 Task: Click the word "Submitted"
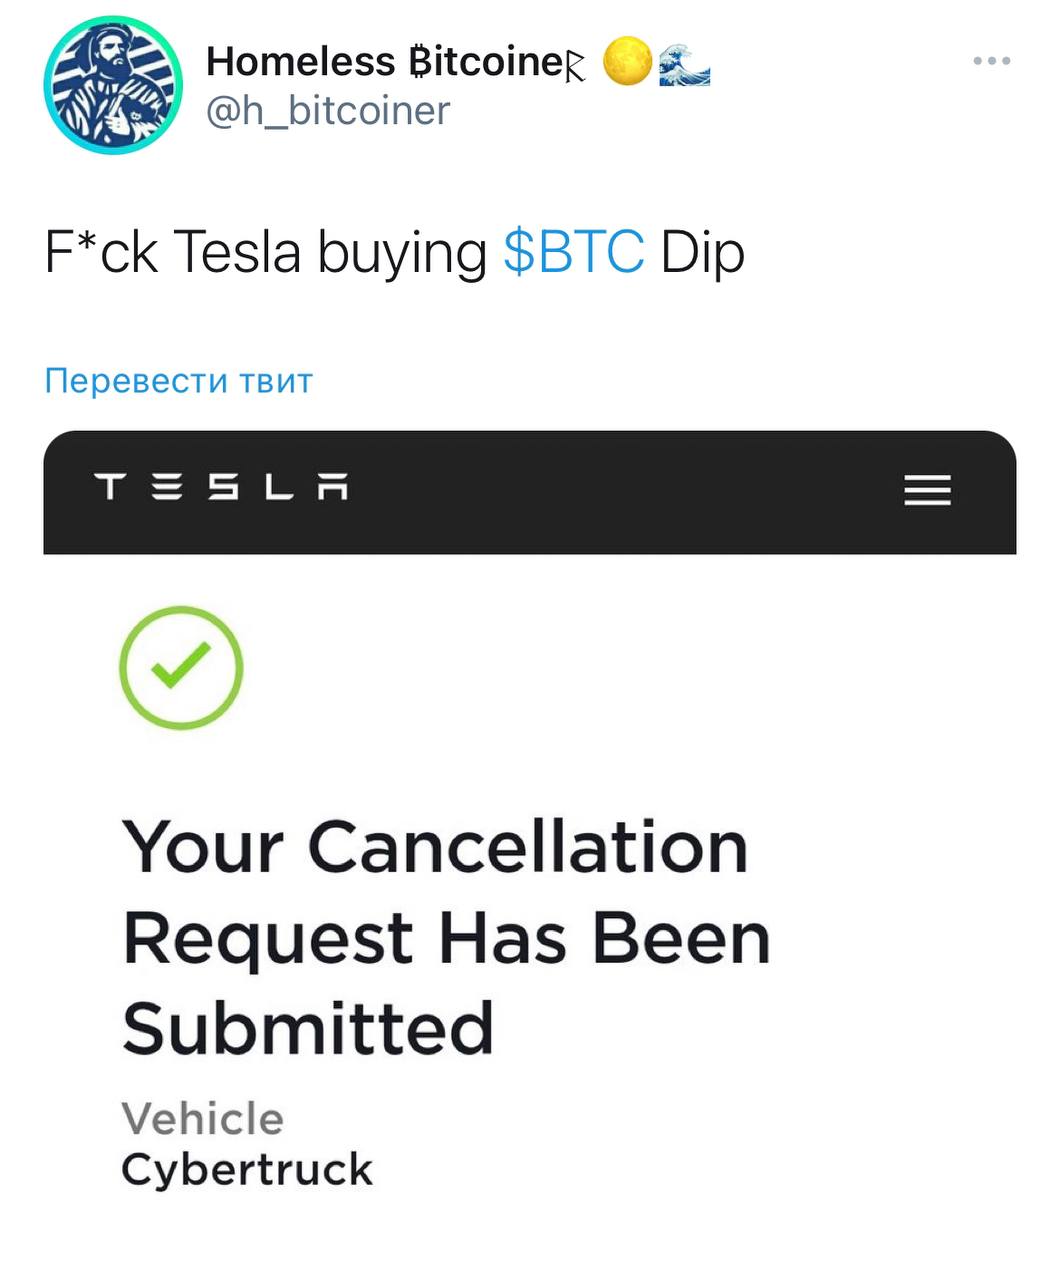point(308,1028)
